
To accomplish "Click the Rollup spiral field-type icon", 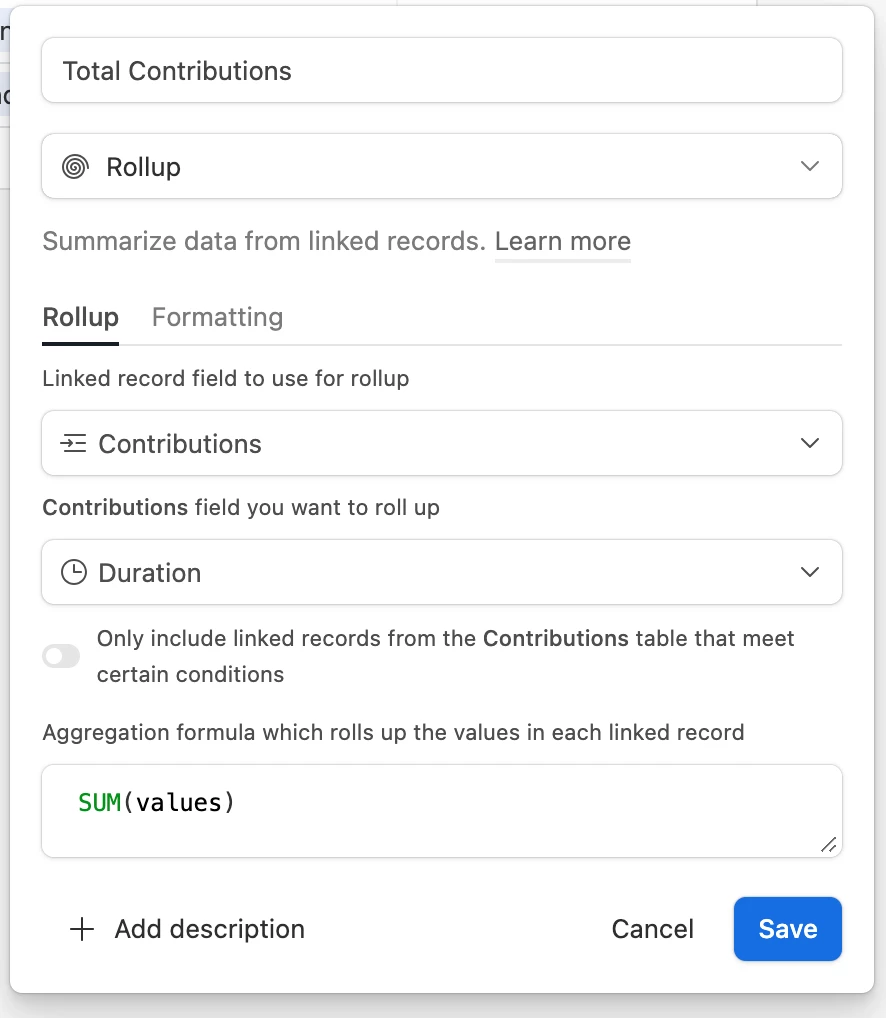I will tap(74, 167).
